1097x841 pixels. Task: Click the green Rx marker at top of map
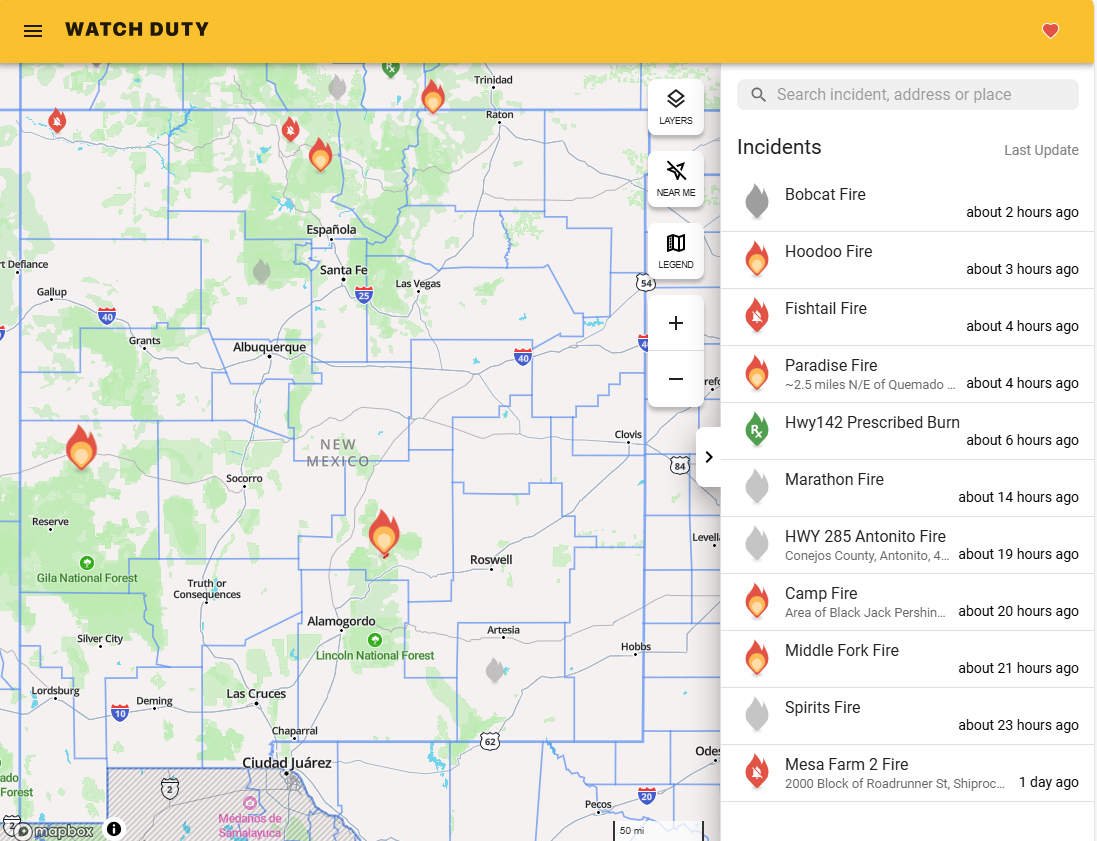coord(391,68)
